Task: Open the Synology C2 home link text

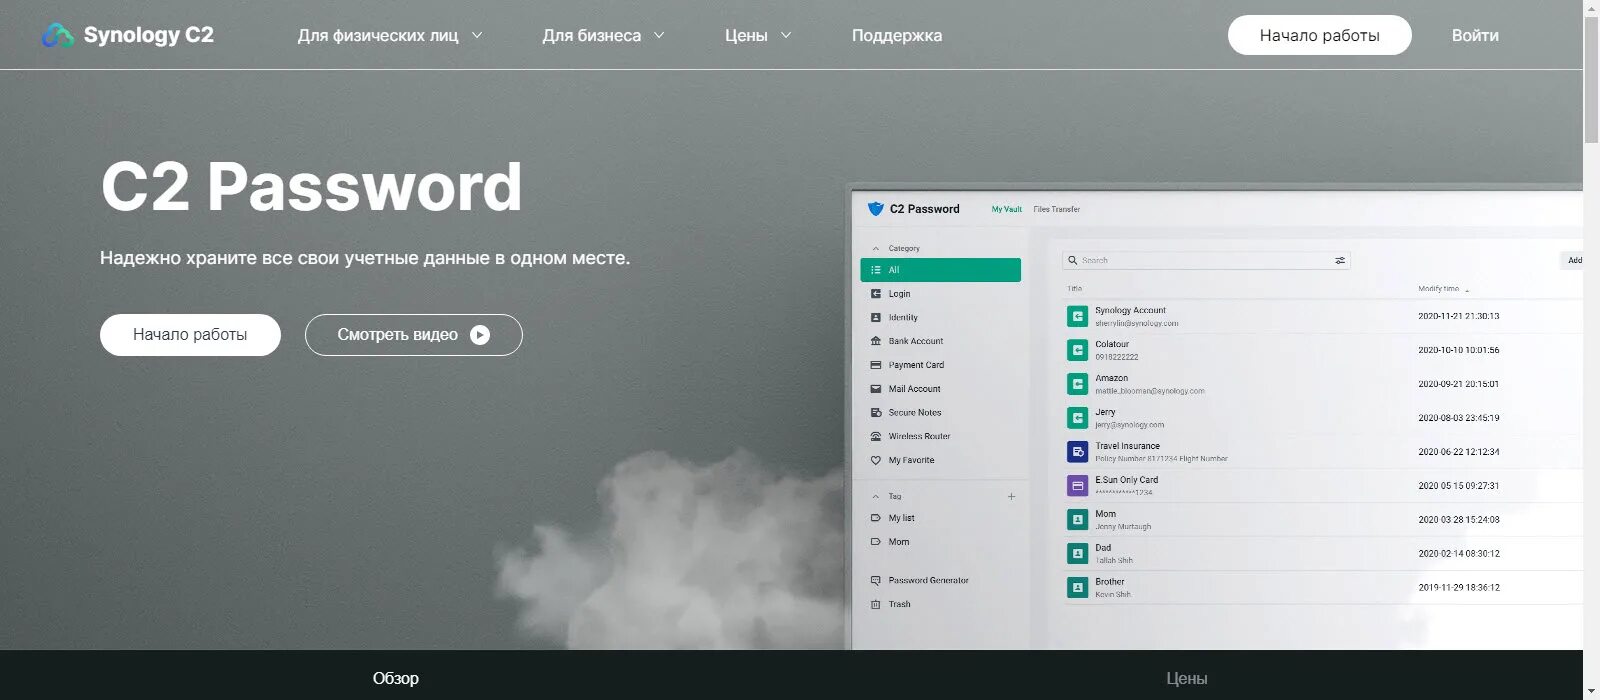Action: coord(148,35)
